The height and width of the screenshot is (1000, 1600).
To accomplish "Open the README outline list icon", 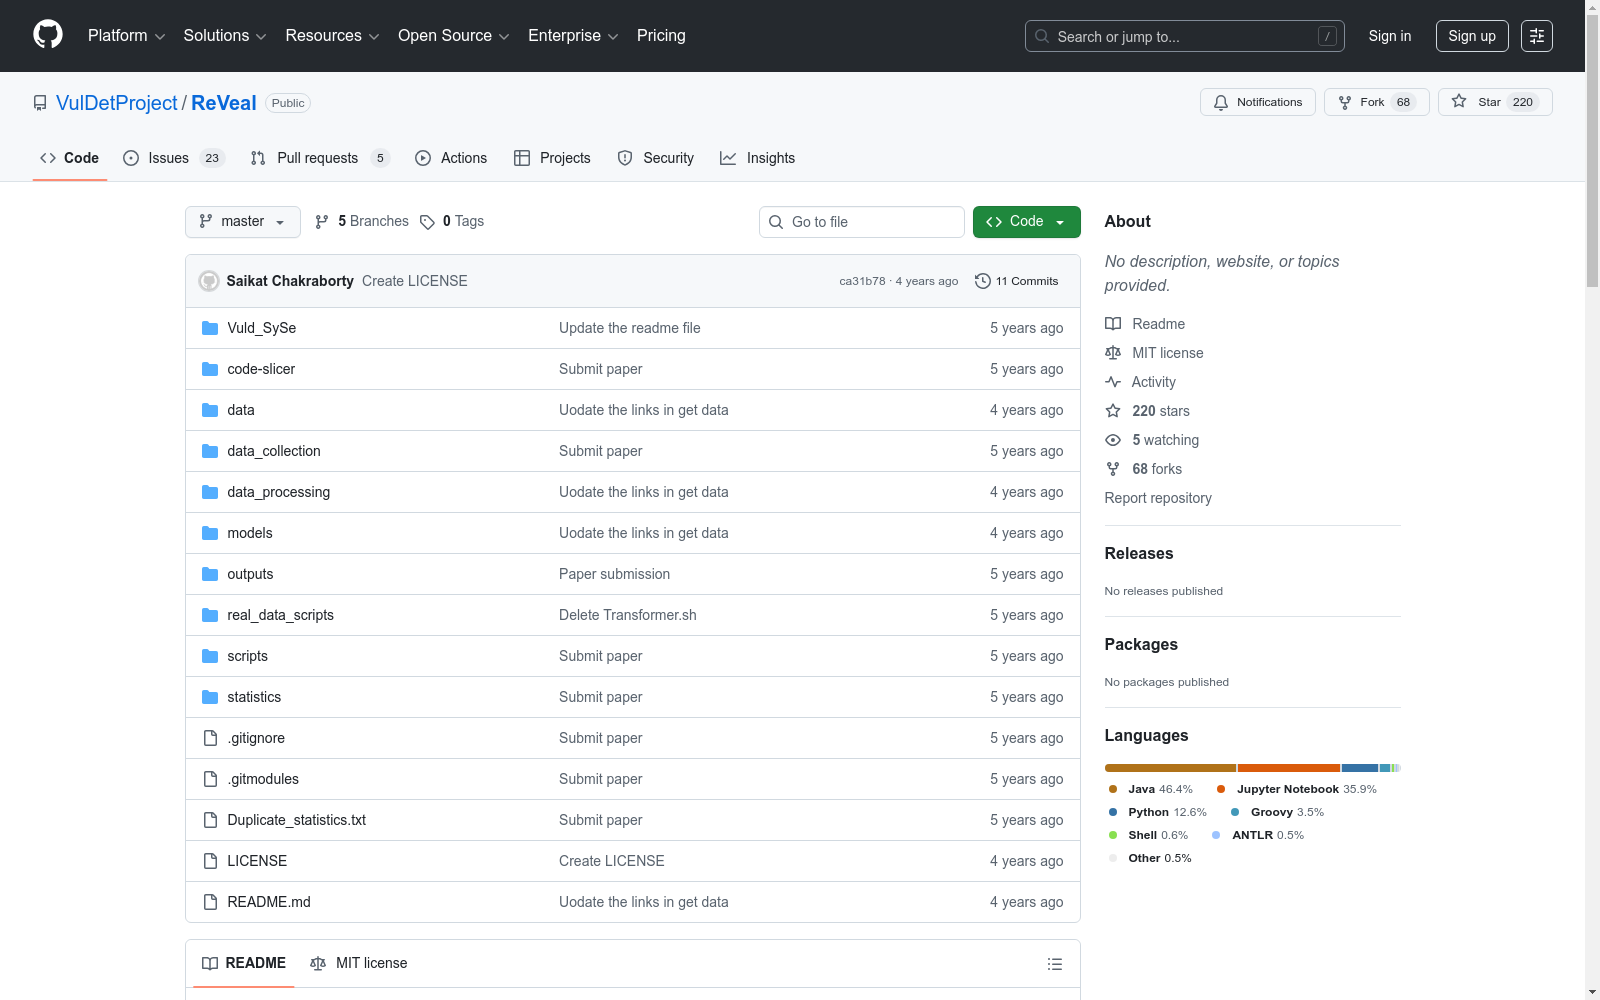I will [x=1054, y=964].
